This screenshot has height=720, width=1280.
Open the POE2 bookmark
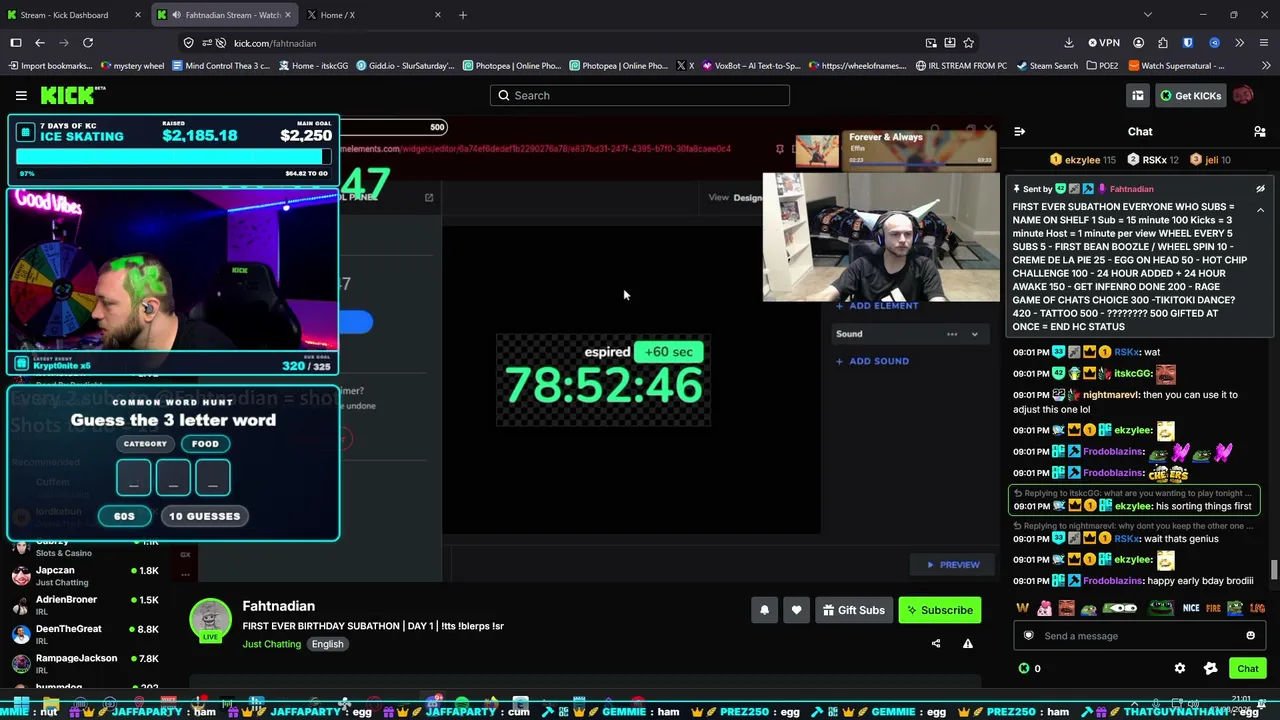pos(1101,66)
